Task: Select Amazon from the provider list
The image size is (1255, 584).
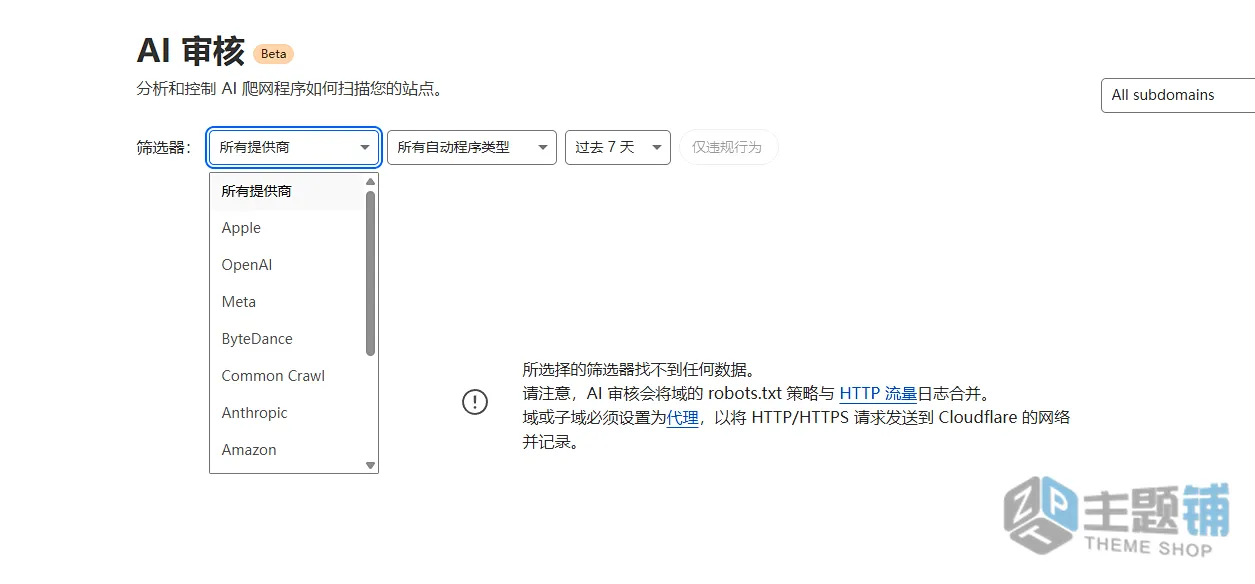Action: click(287, 450)
